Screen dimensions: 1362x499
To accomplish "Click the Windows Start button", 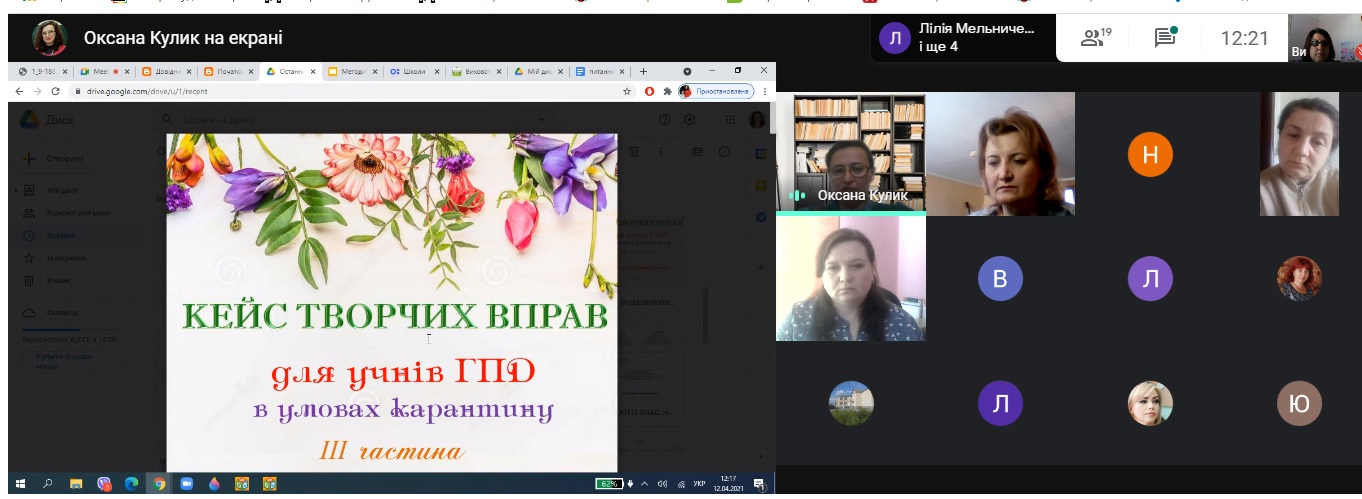I will [20, 484].
